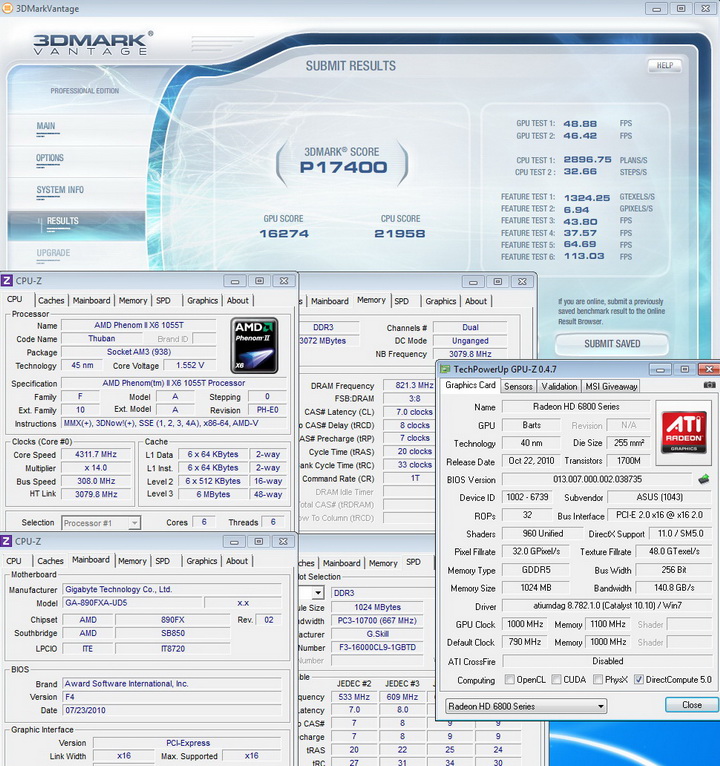Open Graphics tab in CPU-Z Memory window
720x766 pixels.
(x=441, y=301)
